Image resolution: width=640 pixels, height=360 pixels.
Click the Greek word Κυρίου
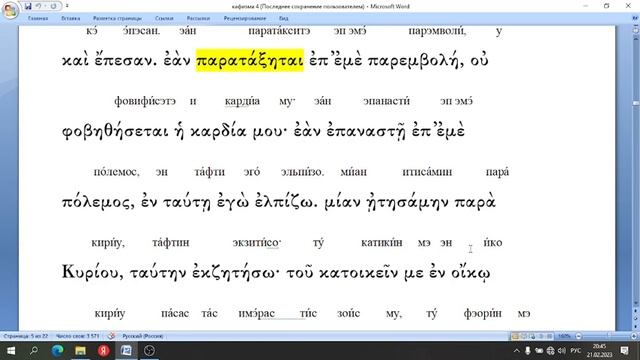click(x=92, y=272)
